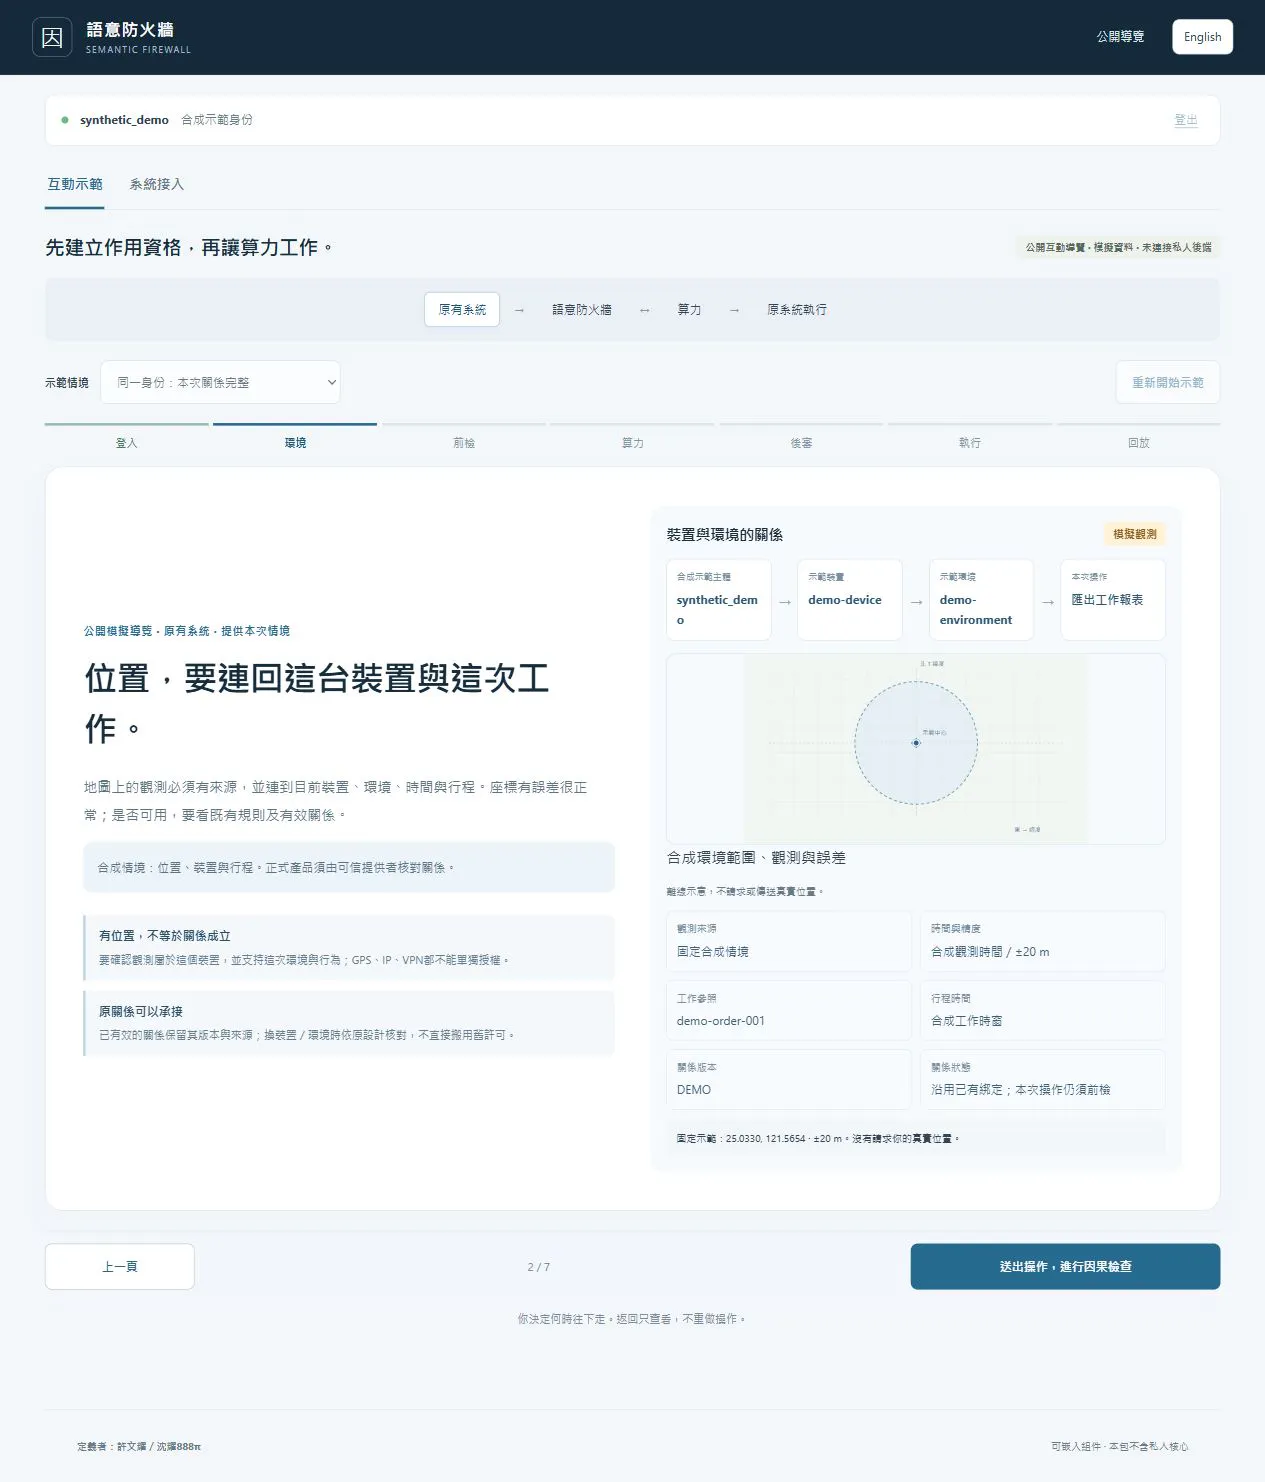Viewport: 1265px width, 1482px height.
Task: Click the demo-device card
Action: (x=850, y=599)
